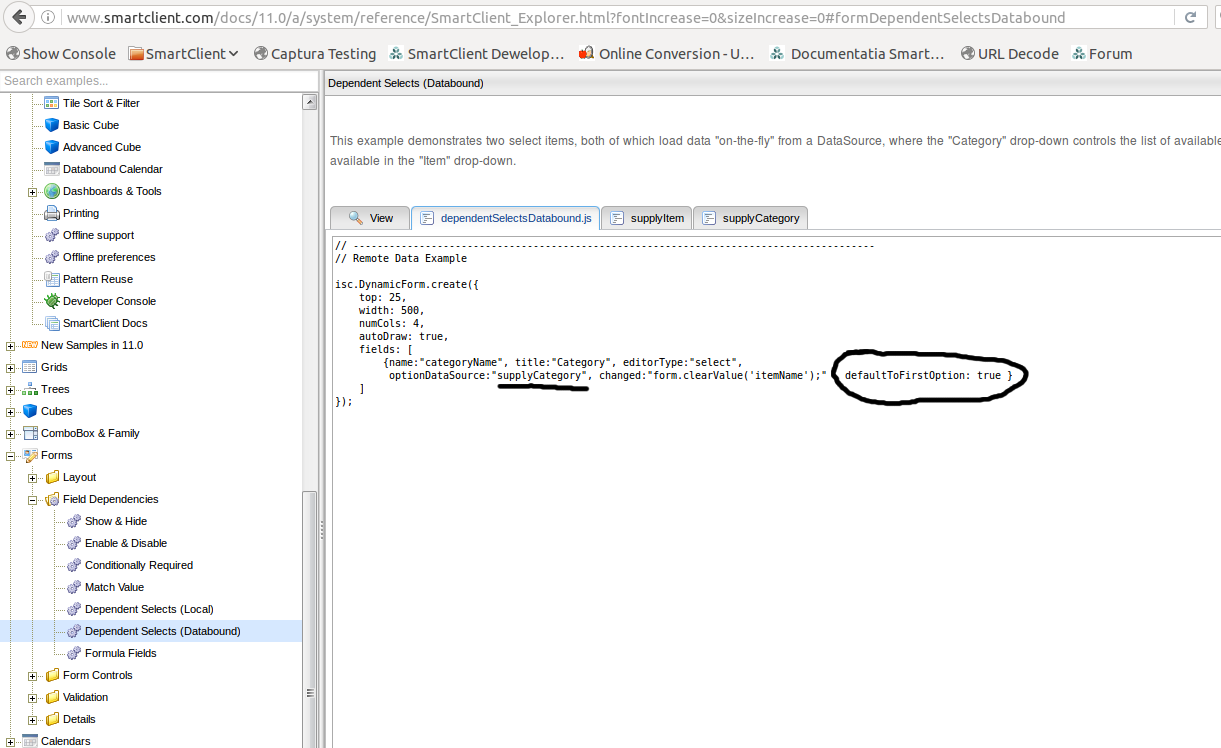This screenshot has height=748, width=1221.
Task: Click the Basic Cube blue icon
Action: 52,125
